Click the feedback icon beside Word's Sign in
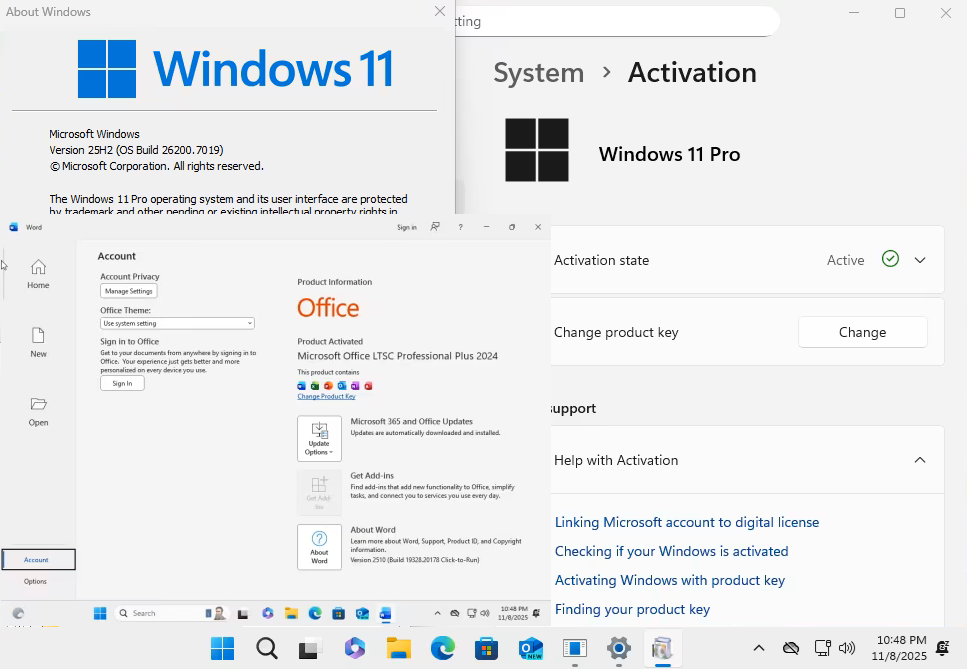The height and width of the screenshot is (669, 967). click(435, 227)
